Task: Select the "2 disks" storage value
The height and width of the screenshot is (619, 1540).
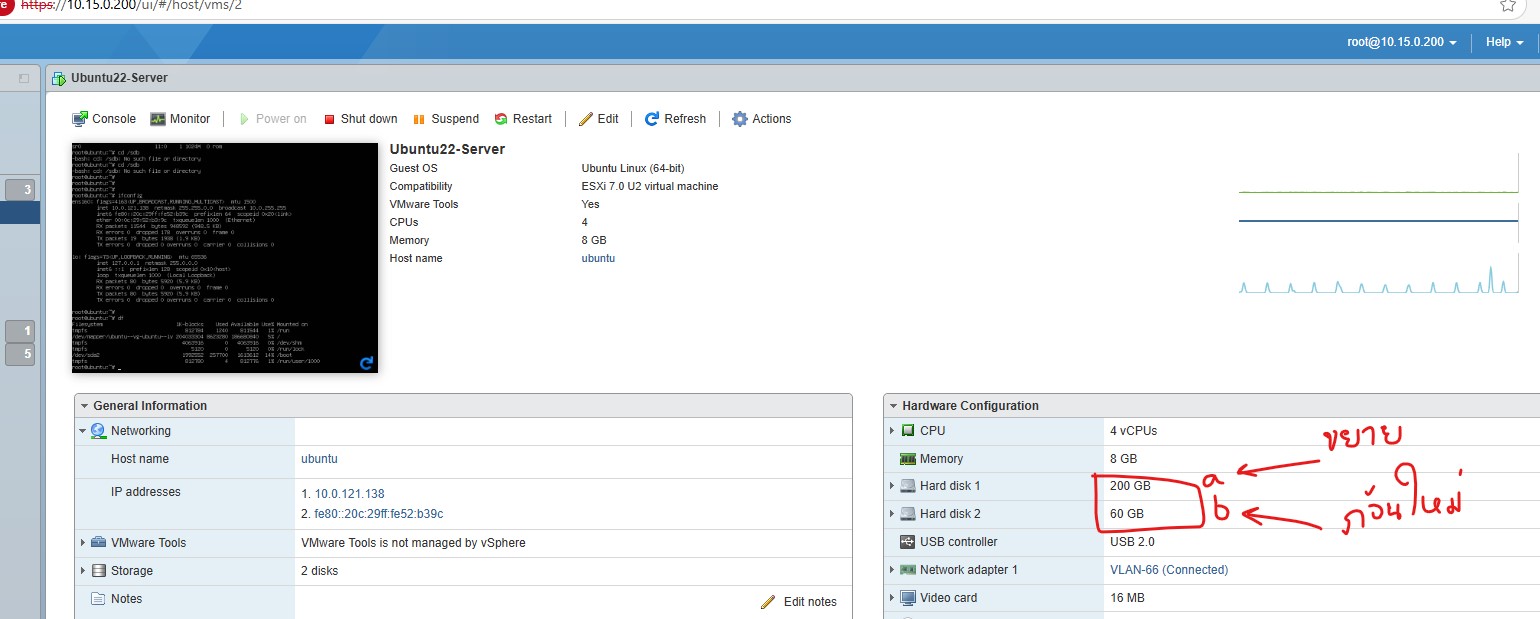Action: coord(320,571)
